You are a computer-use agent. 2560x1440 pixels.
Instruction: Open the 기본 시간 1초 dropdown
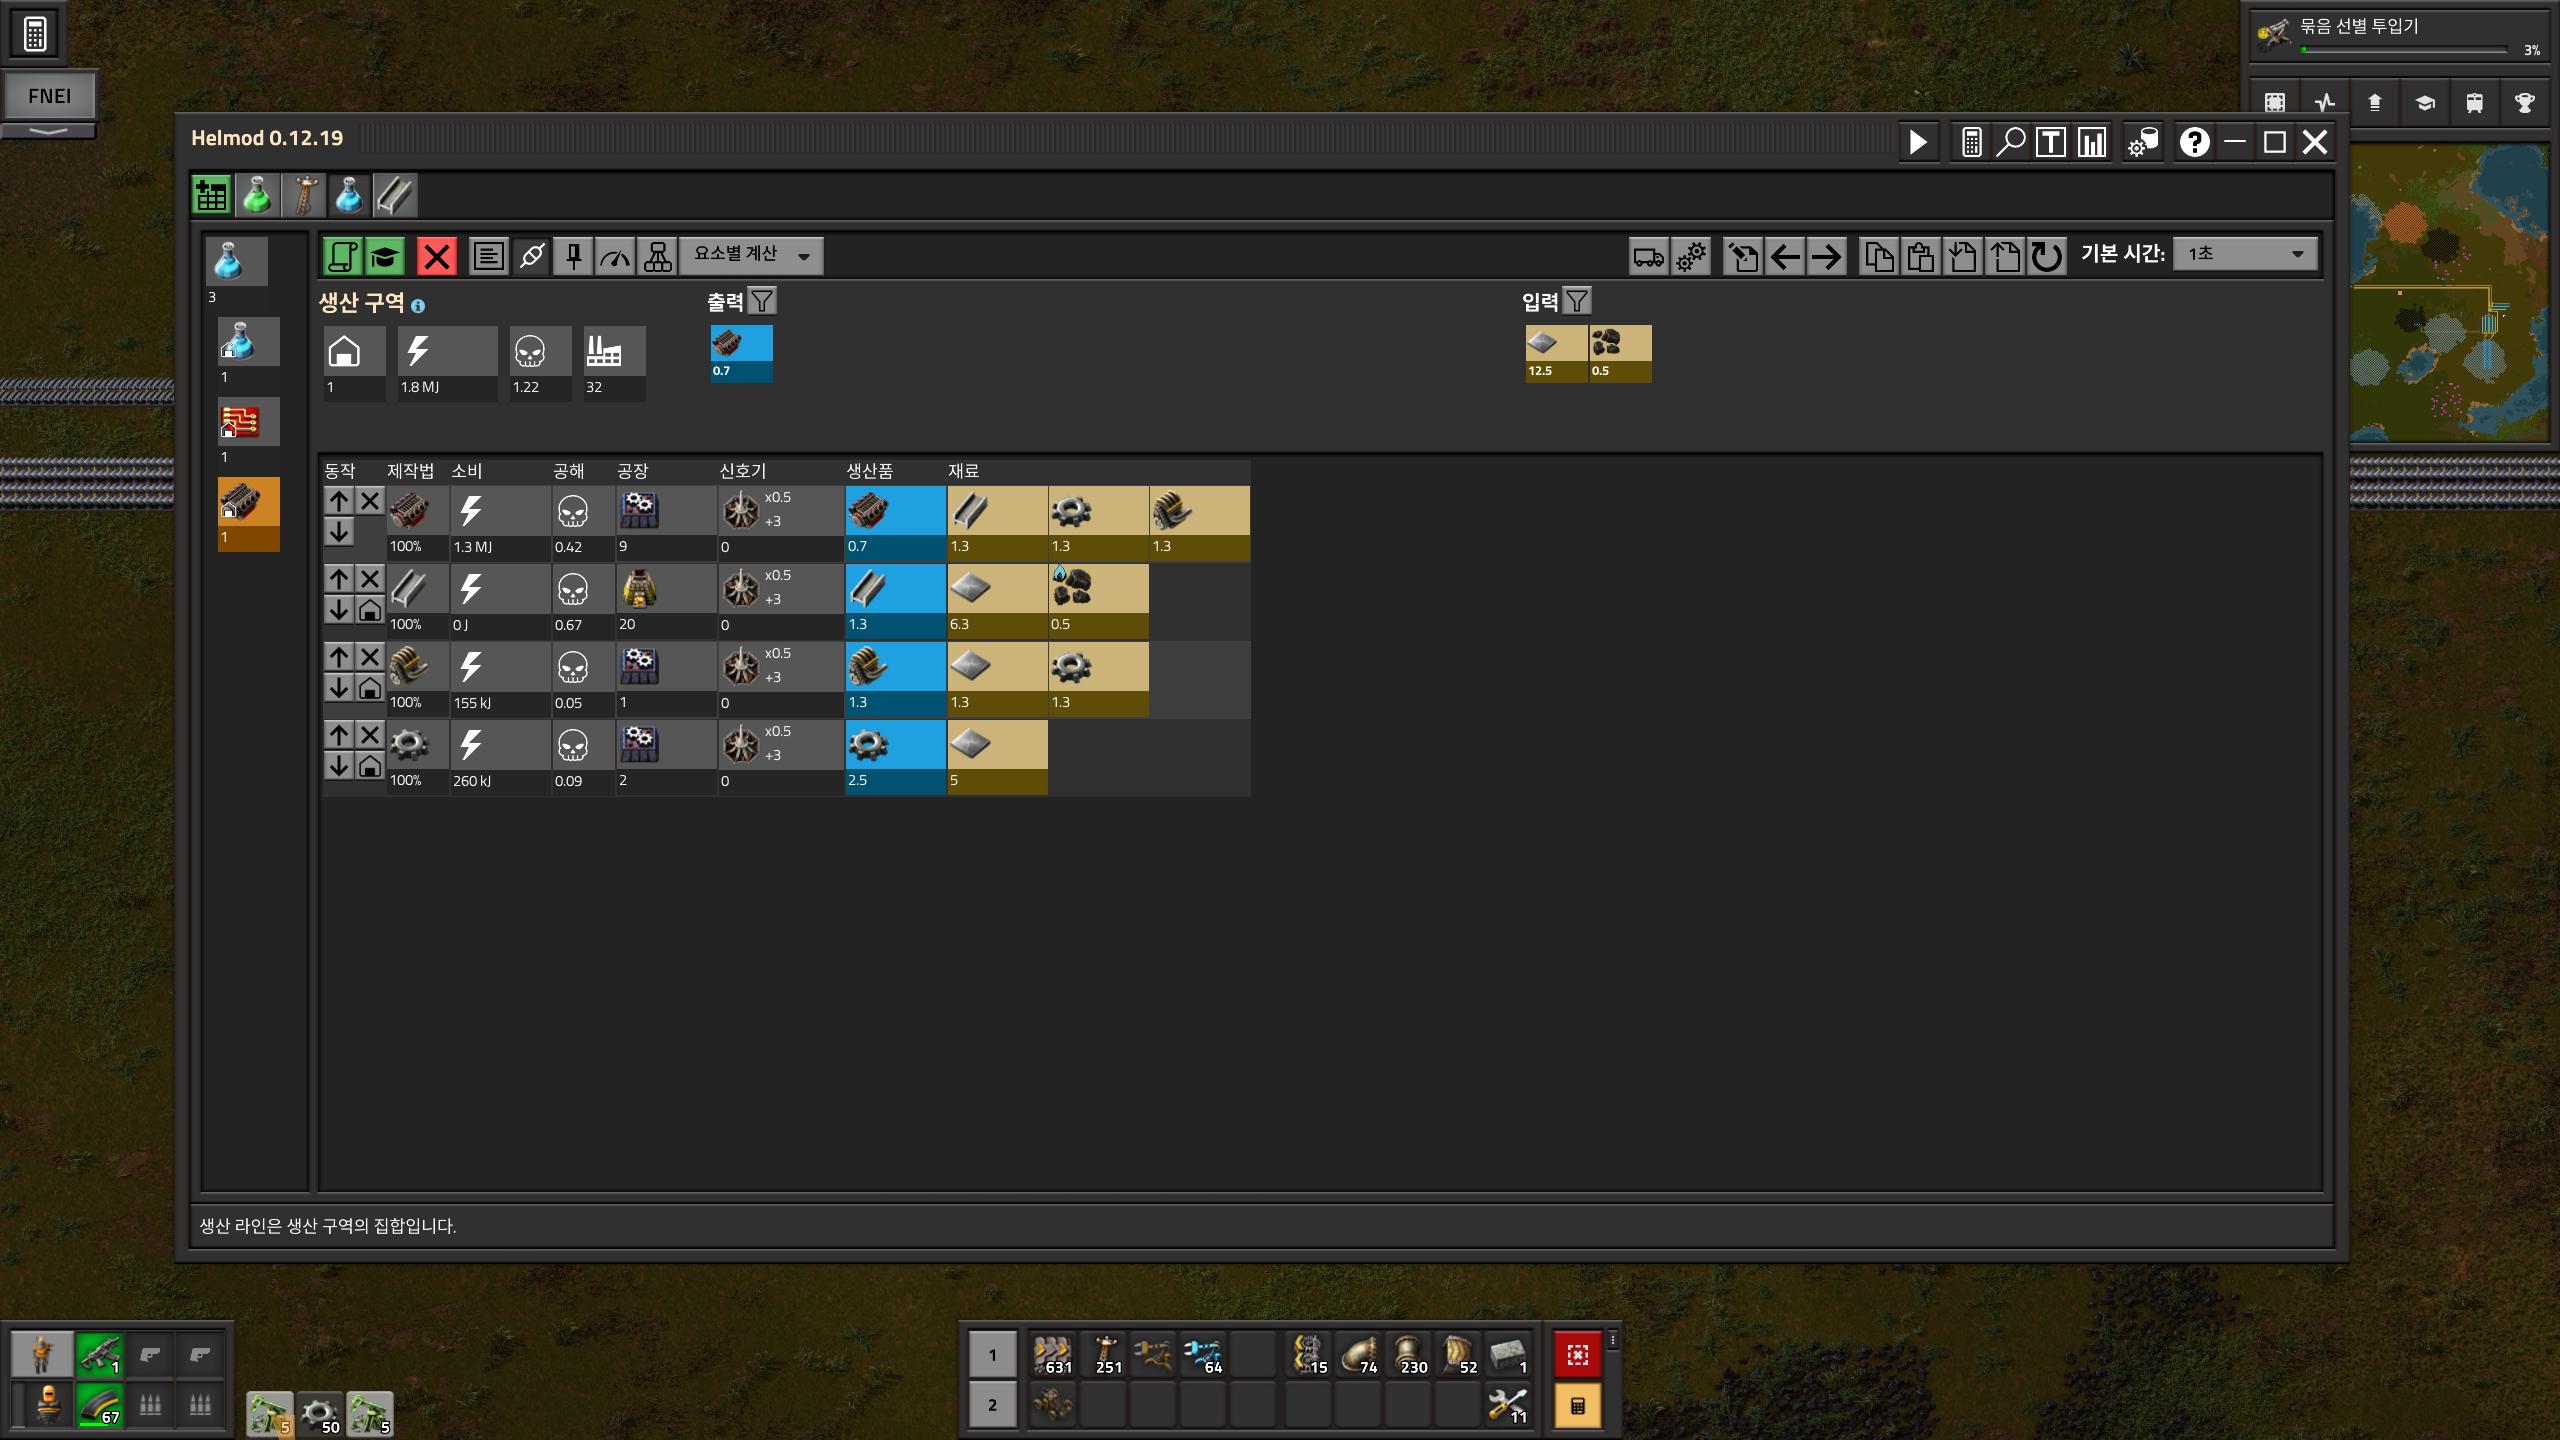2246,254
